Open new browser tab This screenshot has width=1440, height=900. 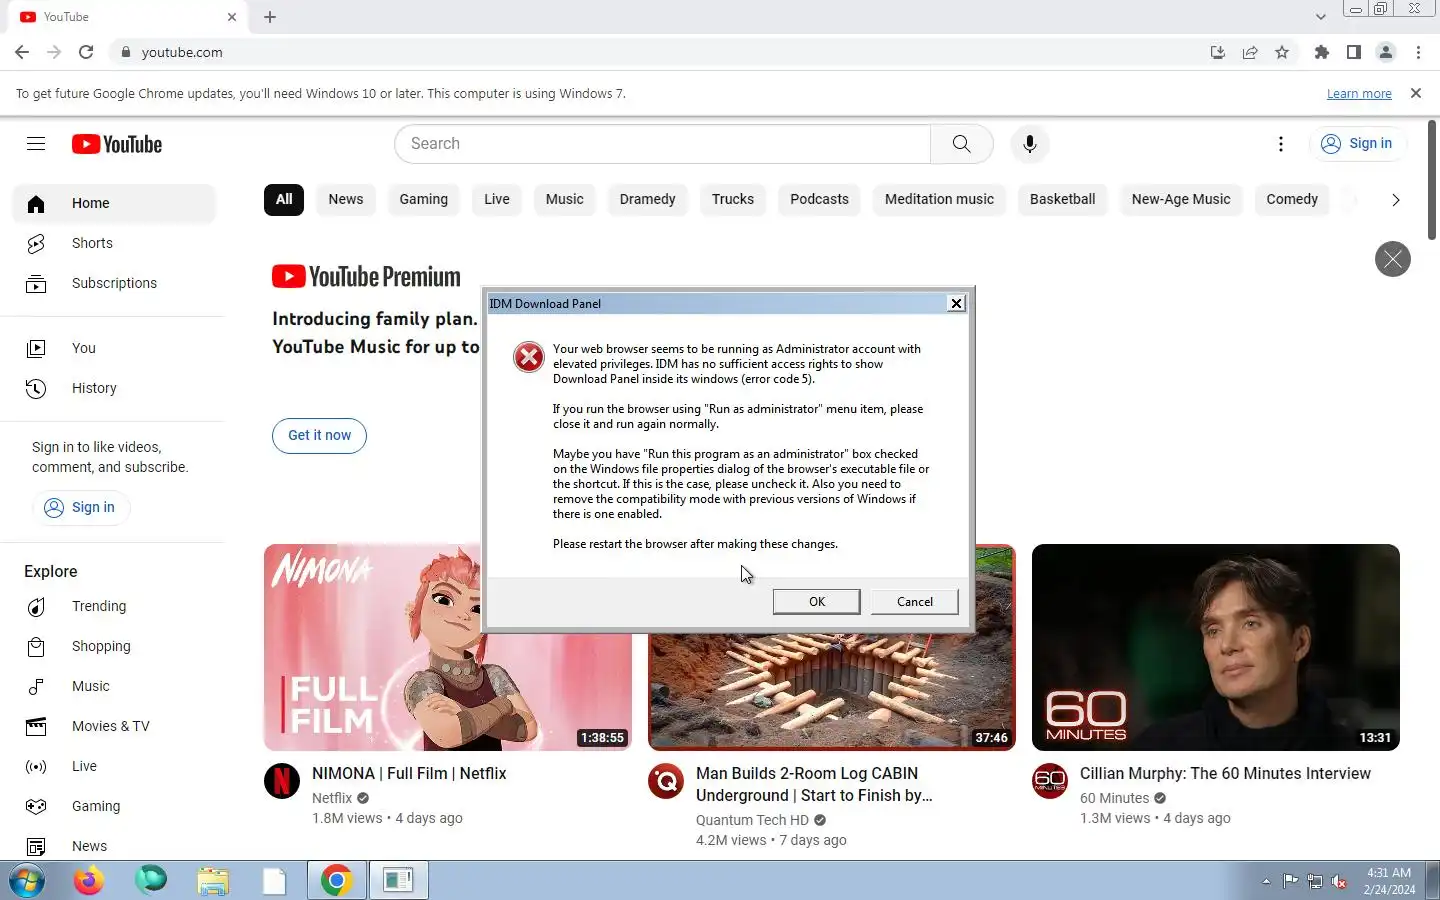(x=270, y=17)
